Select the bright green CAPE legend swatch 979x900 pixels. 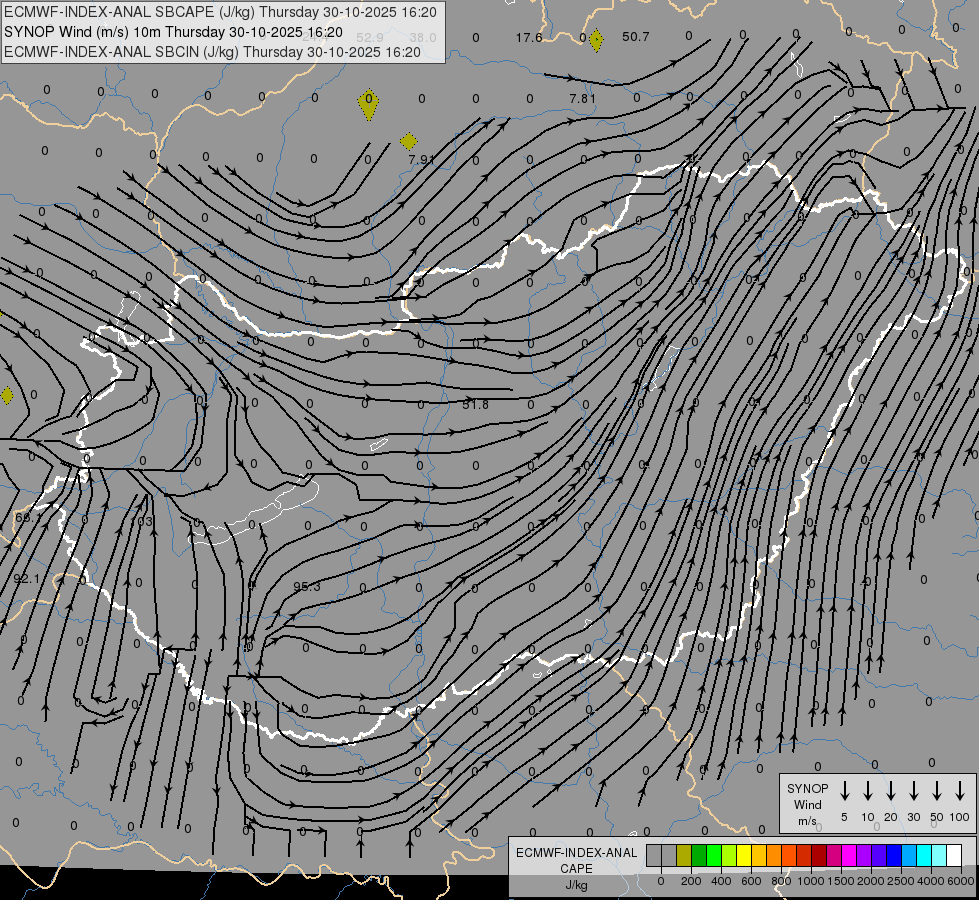[714, 856]
